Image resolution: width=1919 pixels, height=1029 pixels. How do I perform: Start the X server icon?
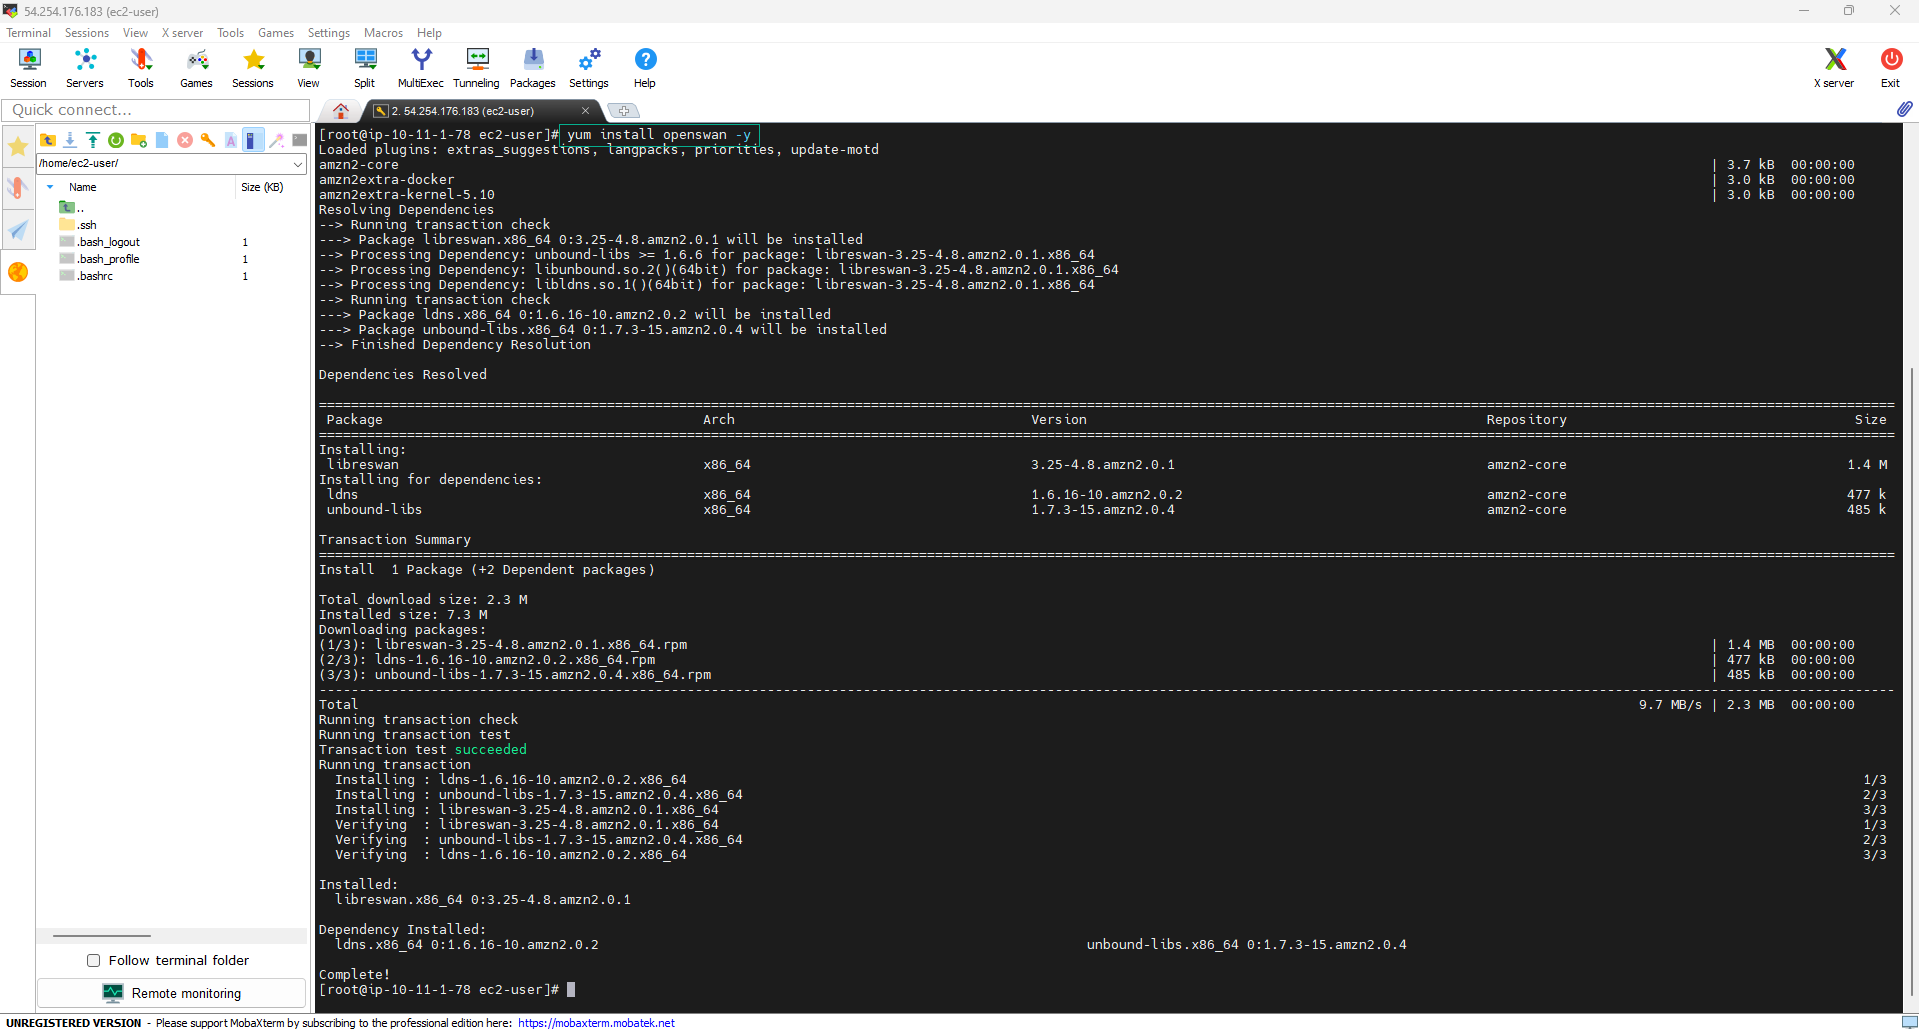click(x=1833, y=68)
